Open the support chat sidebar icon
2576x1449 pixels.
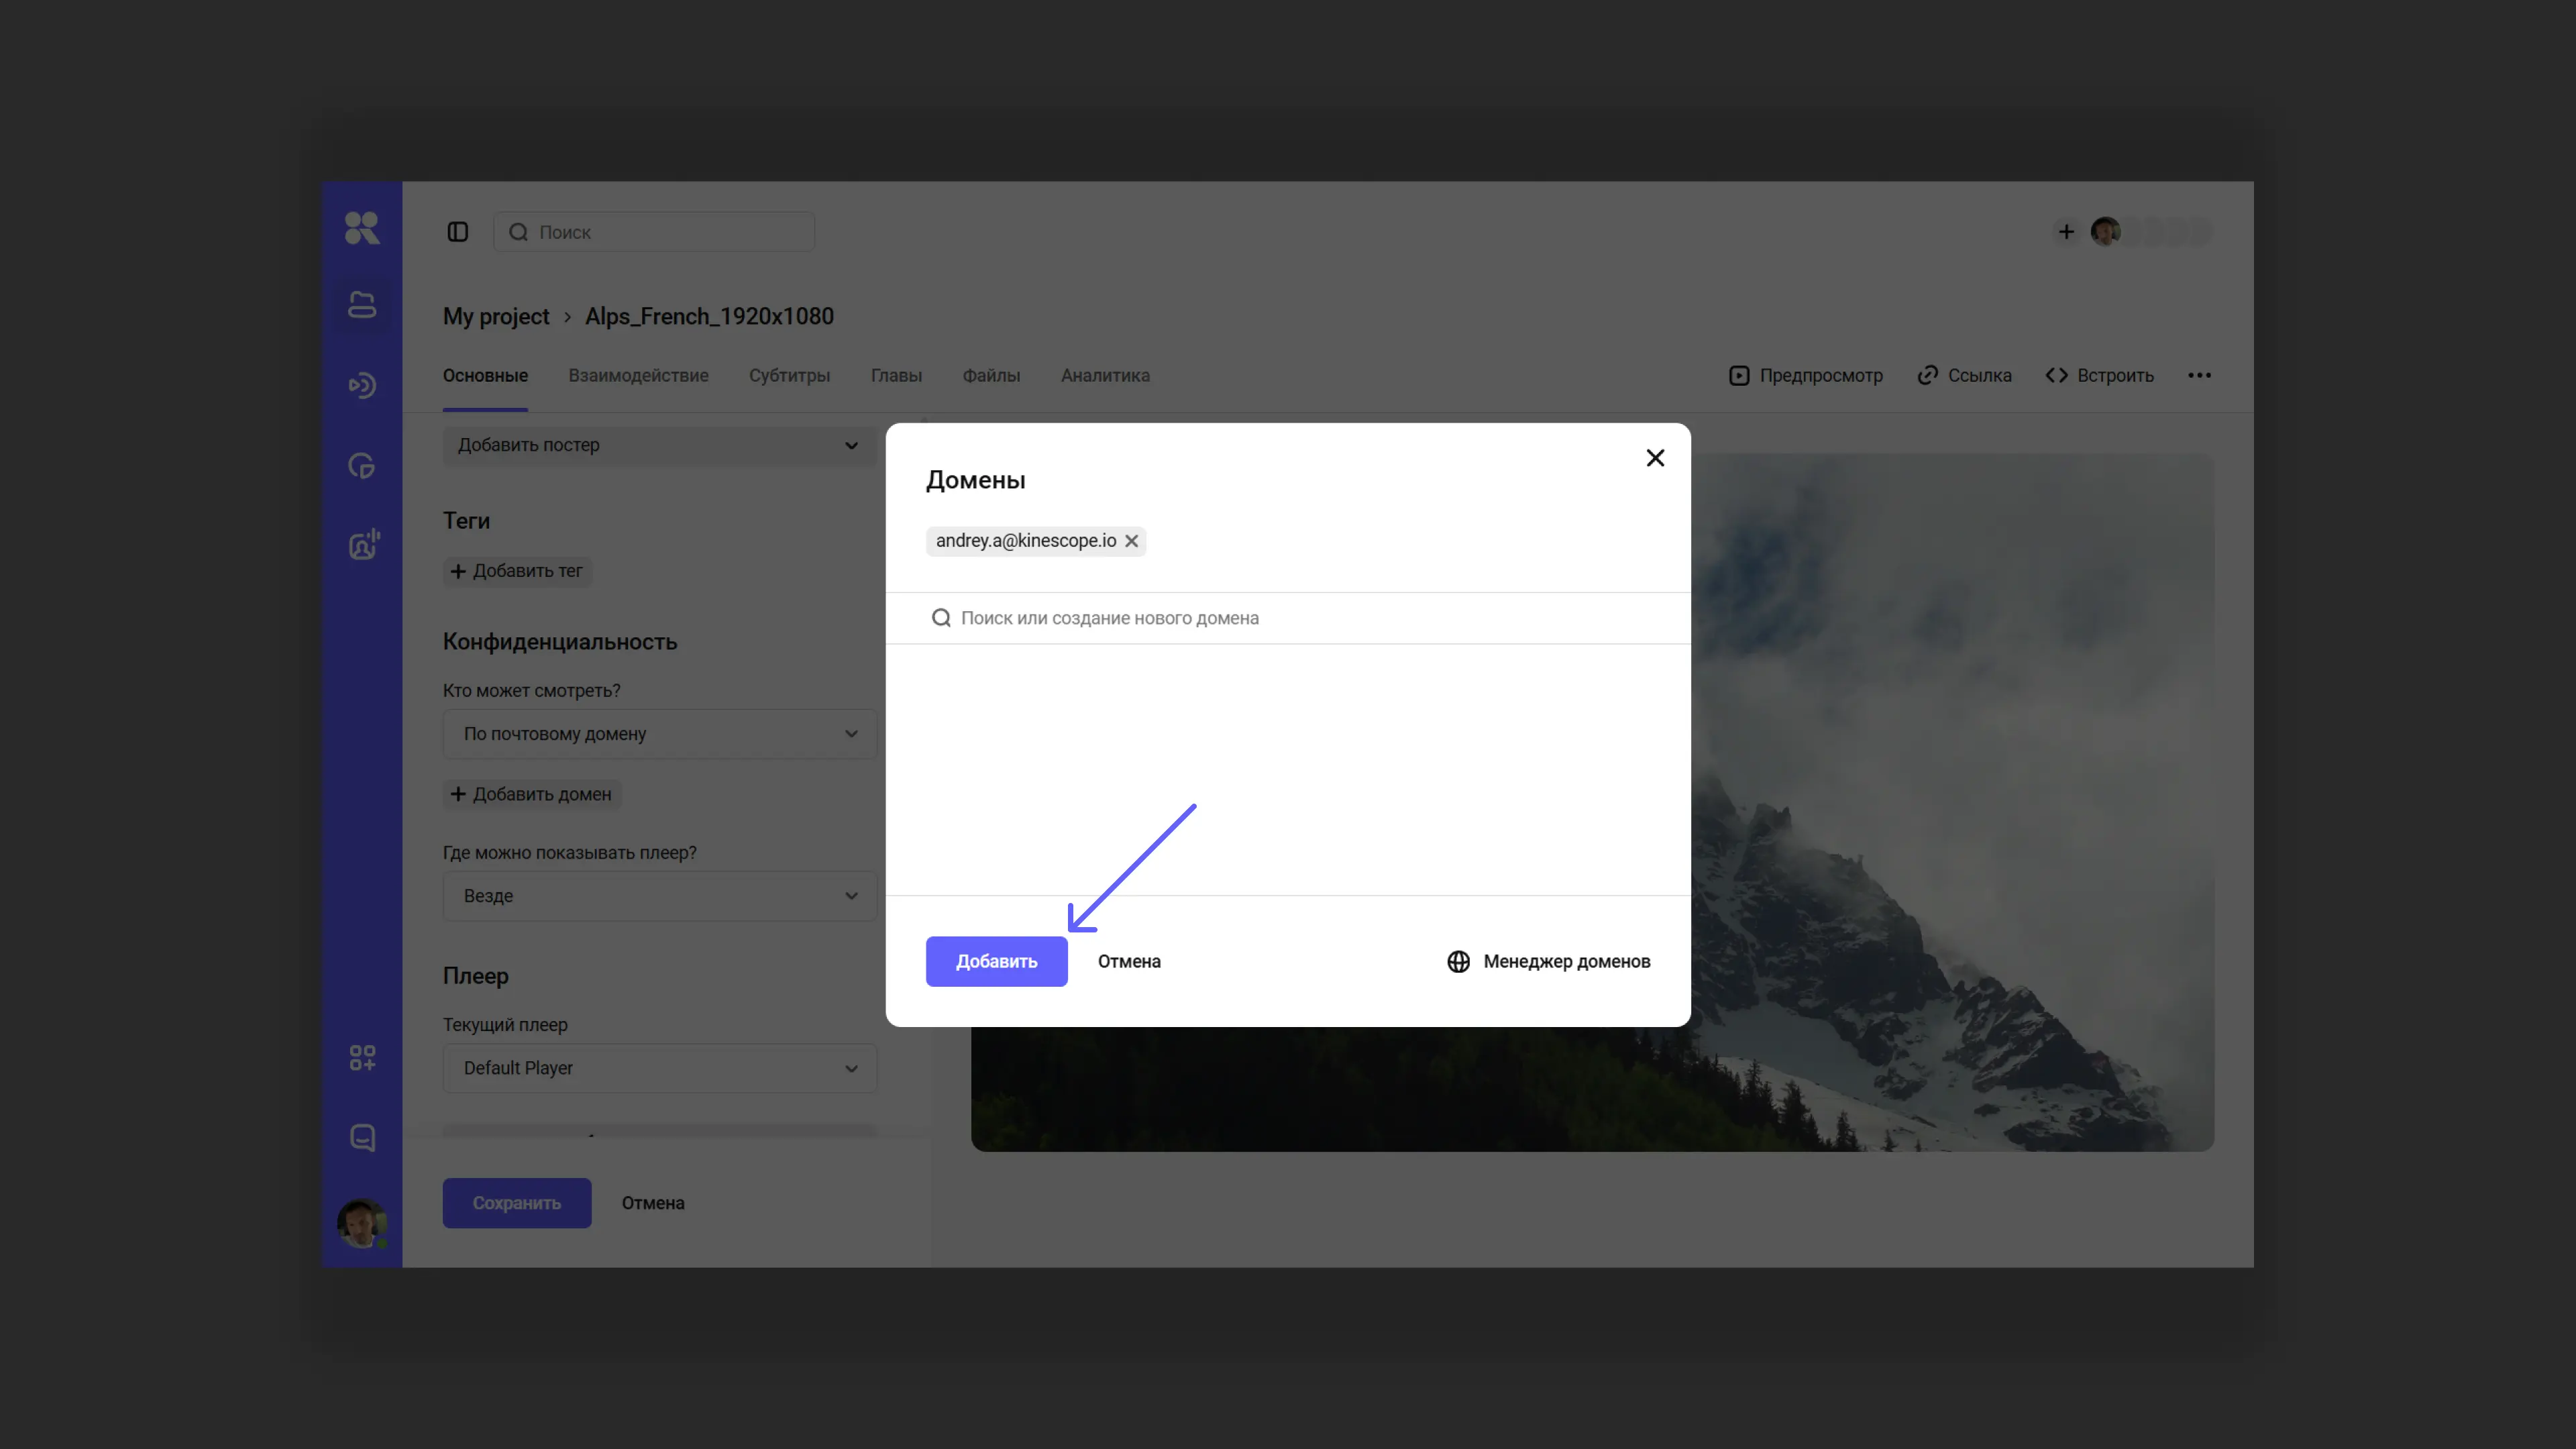[x=361, y=1137]
